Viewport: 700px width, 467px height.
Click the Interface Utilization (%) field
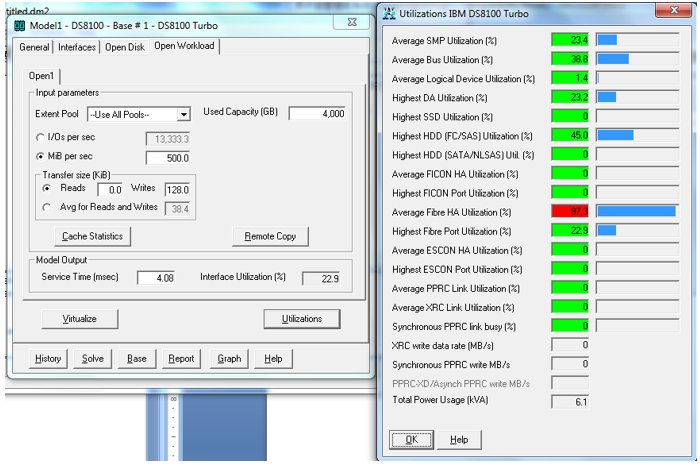[x=321, y=279]
